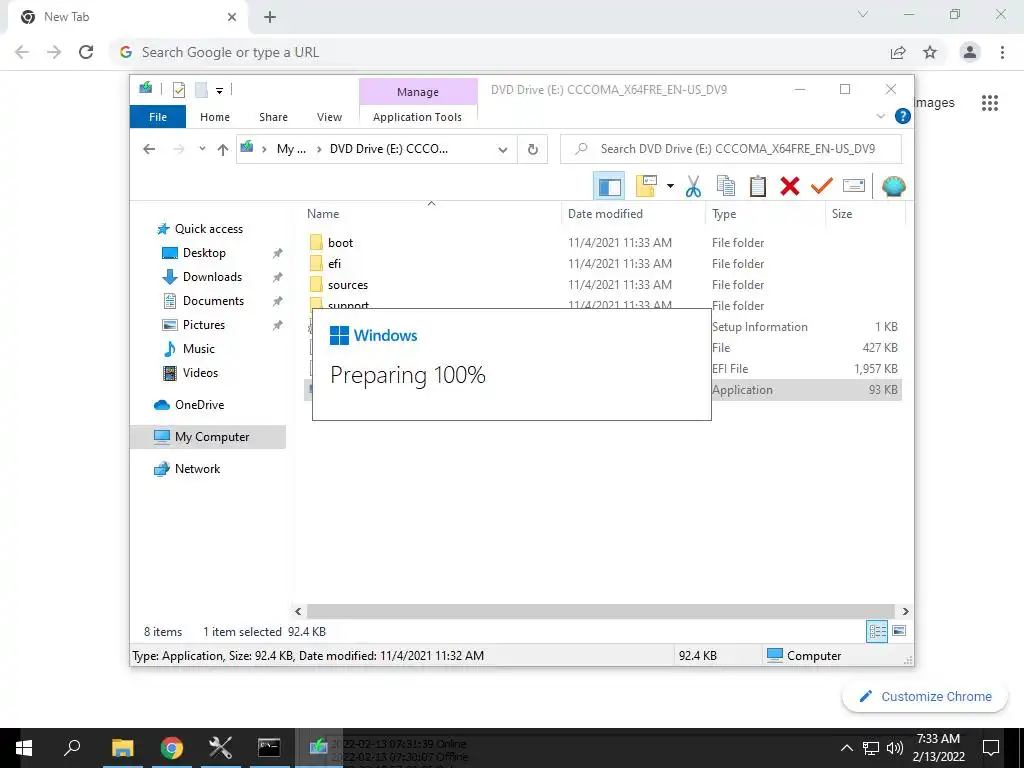The width and height of the screenshot is (1024, 768).
Task: Select Pictures in navigation pane
Action: [x=203, y=325]
